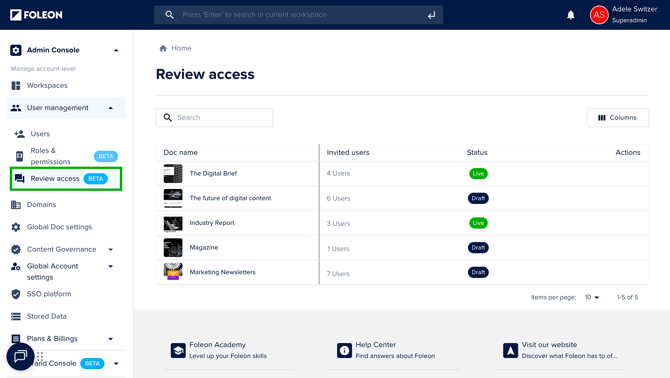The width and height of the screenshot is (670, 378).
Task: Click '6 Users' invited users cell
Action: [x=338, y=199]
